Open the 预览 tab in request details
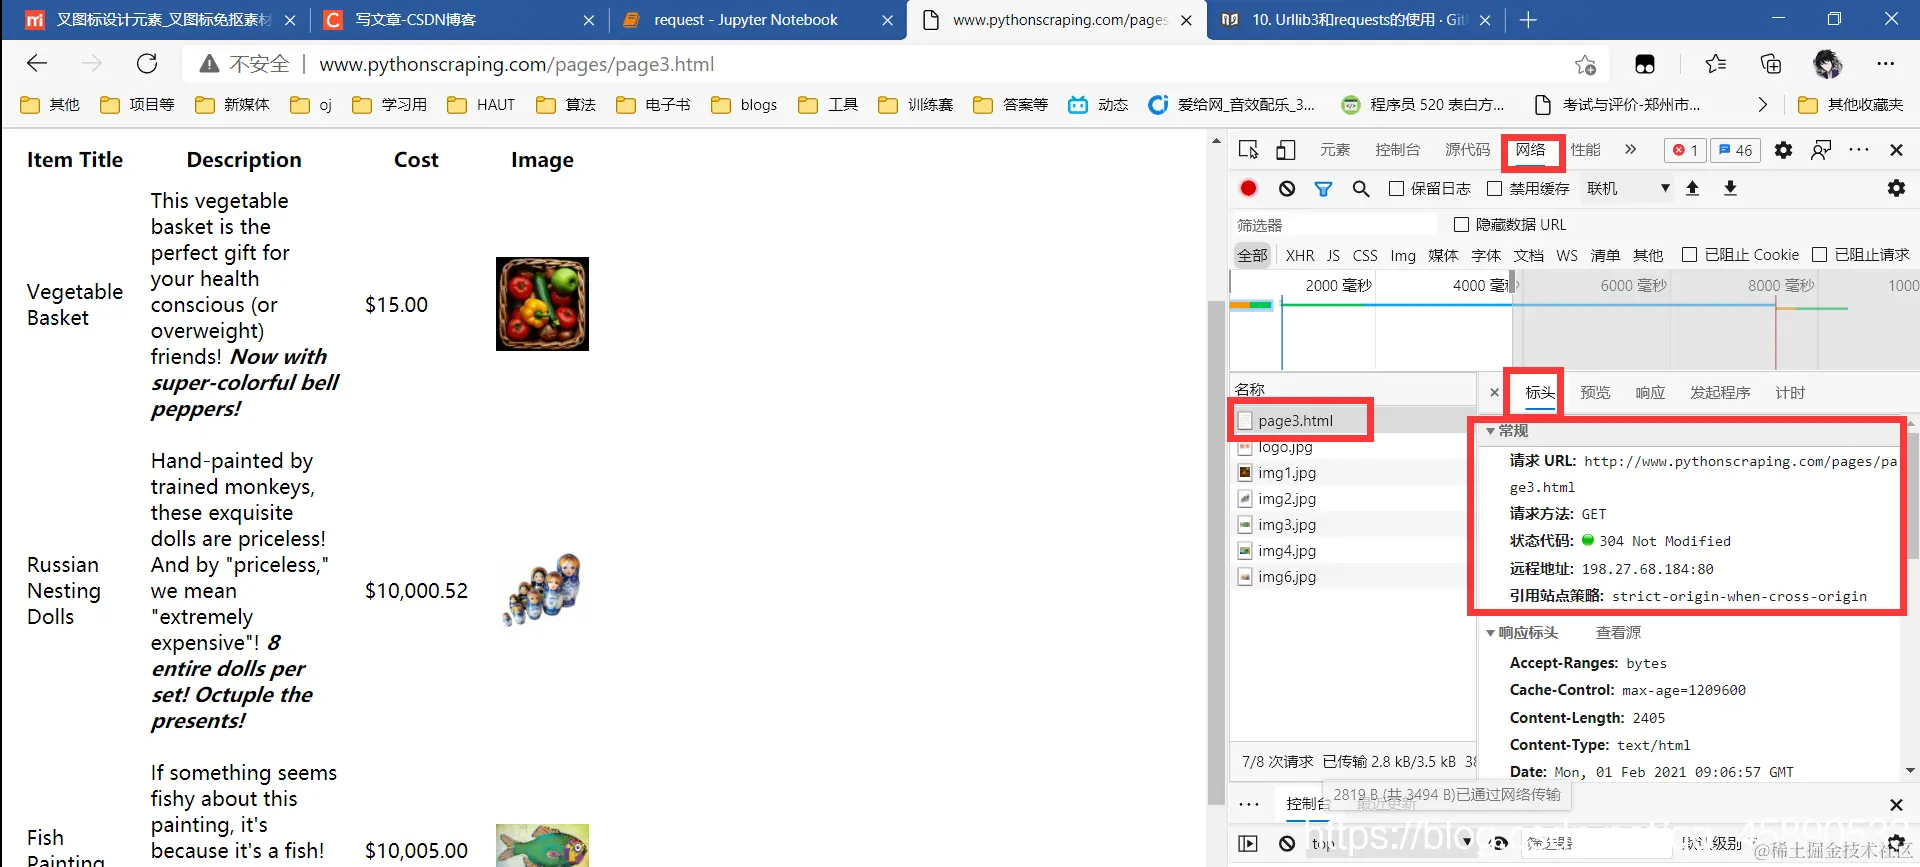Viewport: 1920px width, 867px height. pos(1595,393)
